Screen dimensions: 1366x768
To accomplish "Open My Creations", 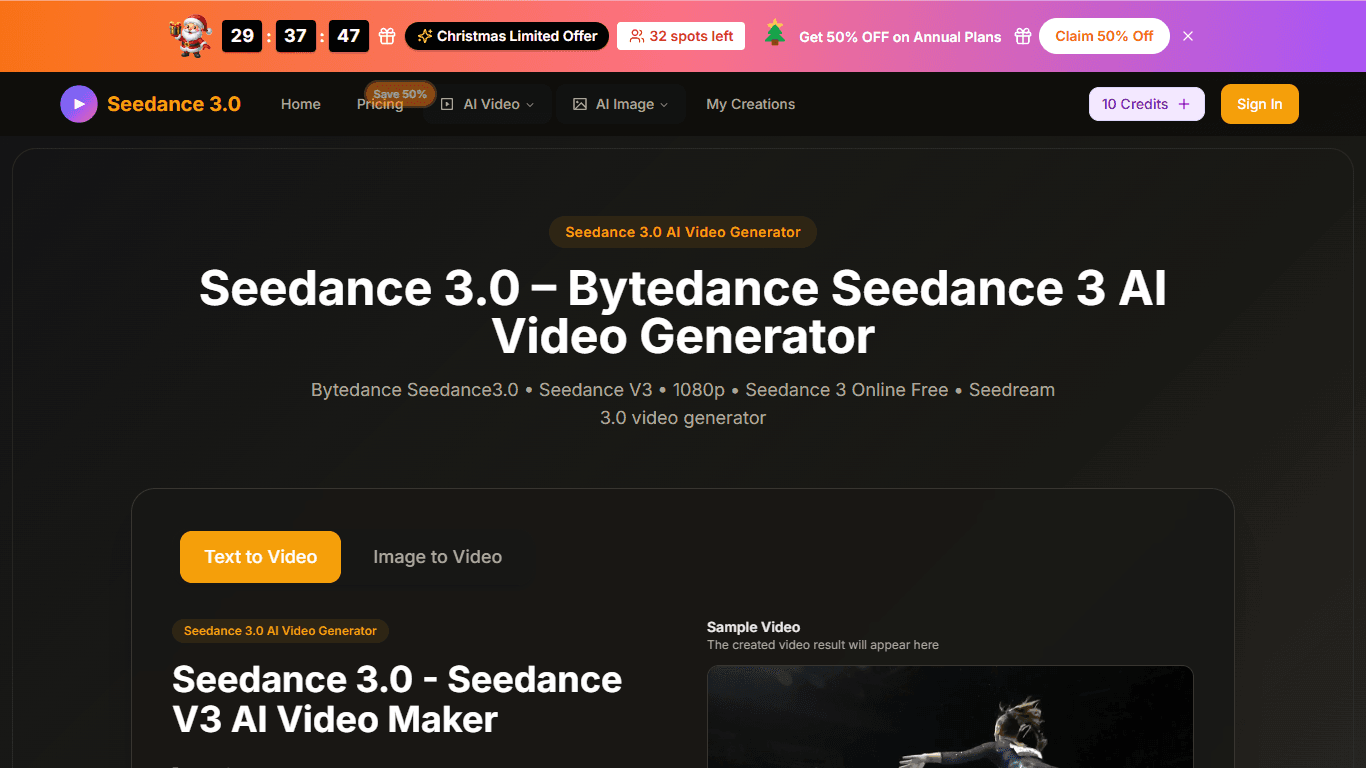I will 751,104.
